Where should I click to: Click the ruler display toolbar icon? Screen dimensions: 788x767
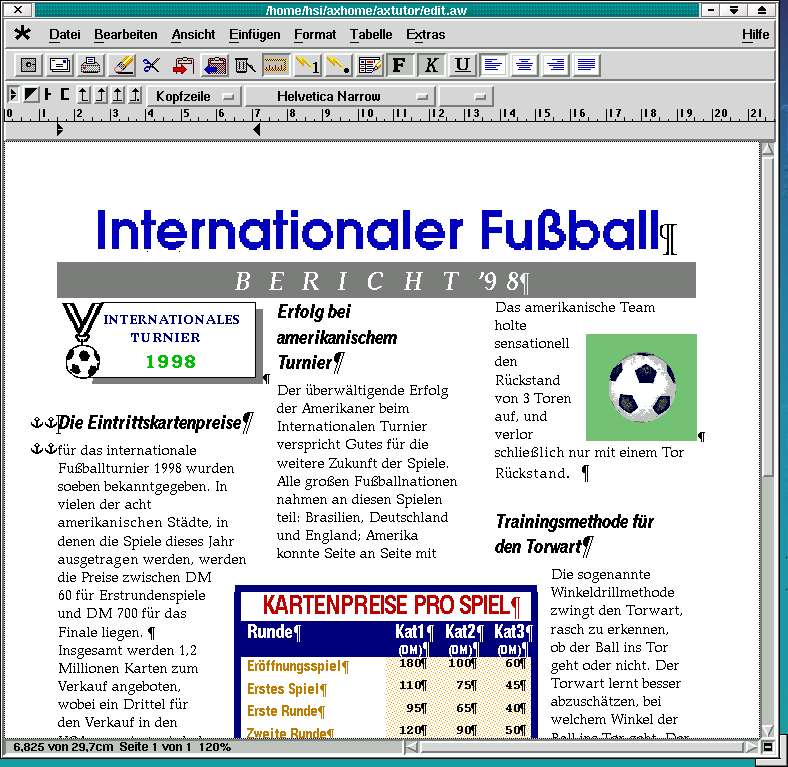[x=276, y=66]
